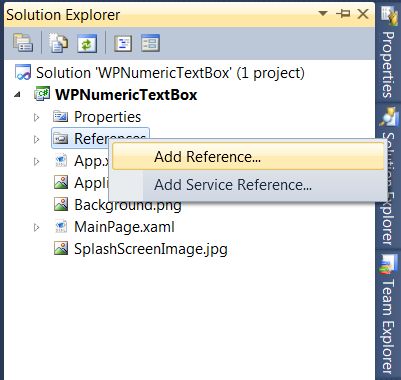The image size is (401, 380).
Task: Select the Background.png image file icon
Action: (61, 204)
